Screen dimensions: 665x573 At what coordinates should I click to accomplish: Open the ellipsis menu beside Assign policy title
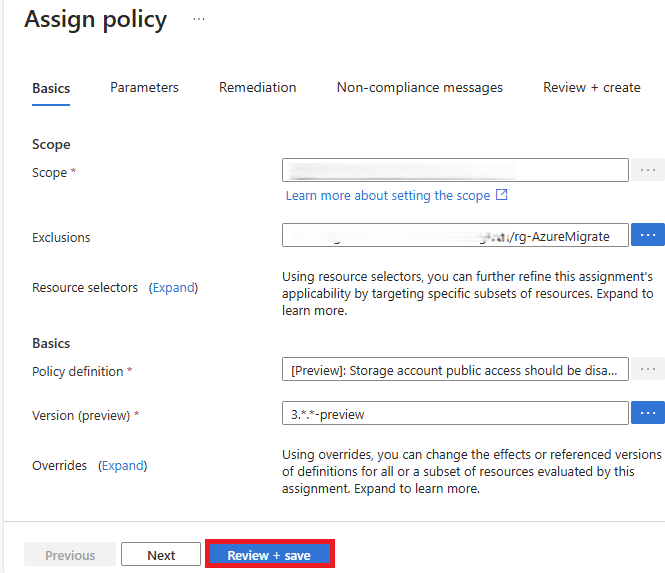coord(199,19)
